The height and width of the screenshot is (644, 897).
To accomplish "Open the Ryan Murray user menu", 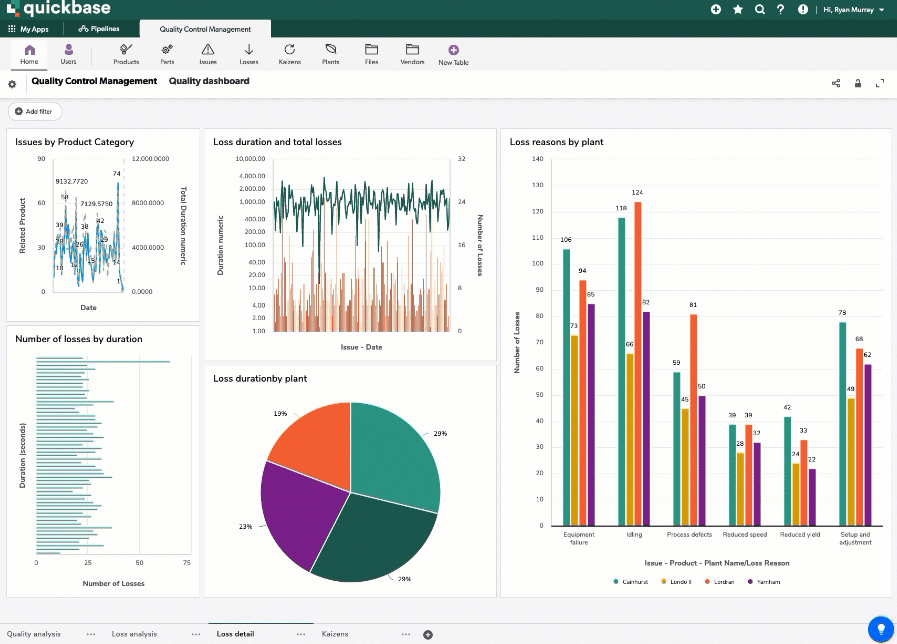I will tap(854, 10).
